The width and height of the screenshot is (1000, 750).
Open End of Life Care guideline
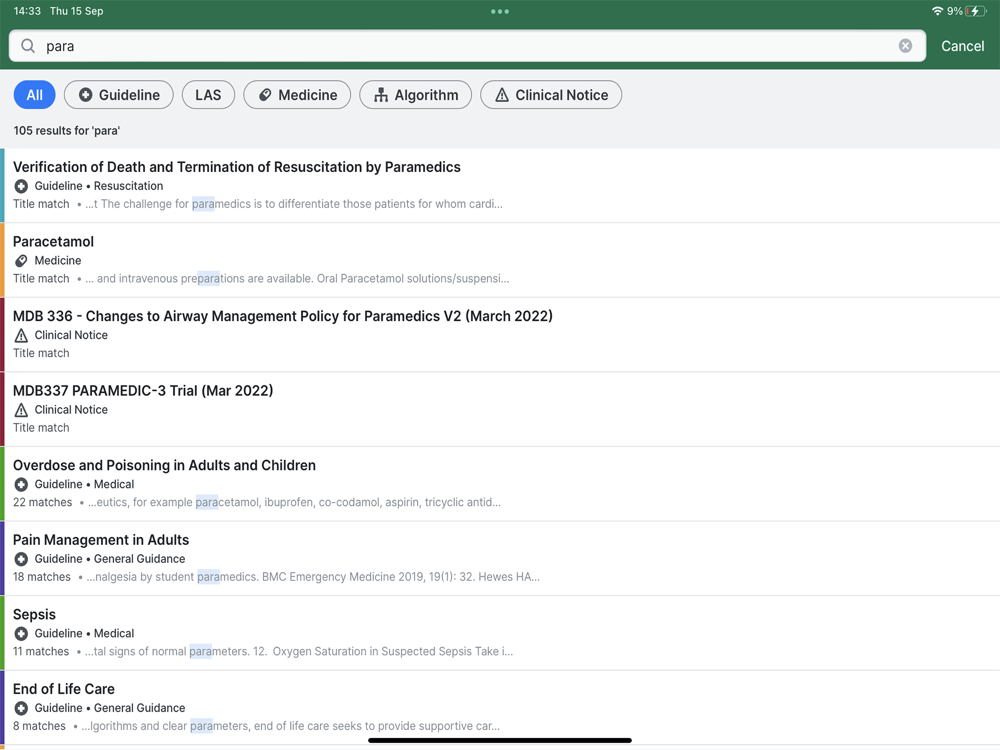coord(500,708)
